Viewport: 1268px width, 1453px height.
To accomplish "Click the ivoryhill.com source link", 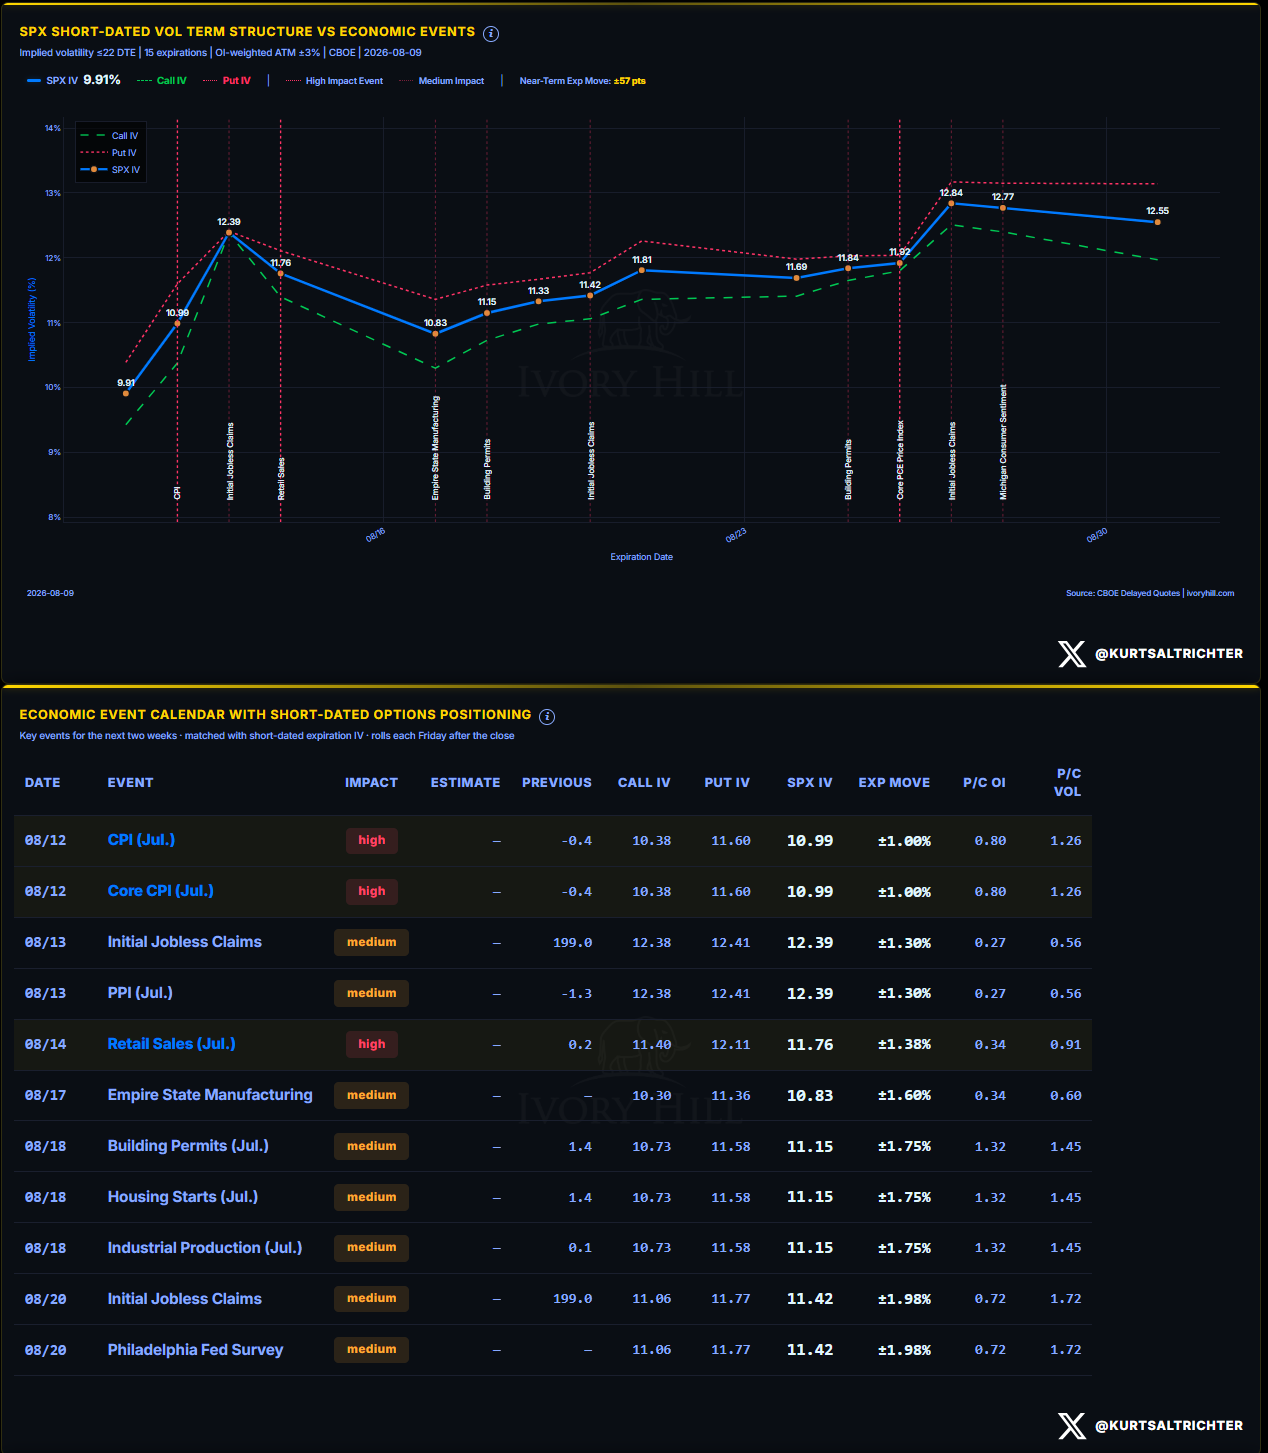I will 1211,594.
